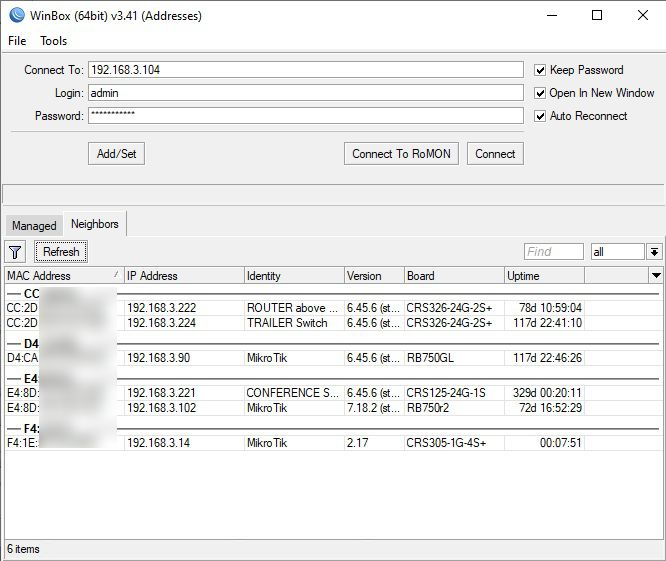Click the Add/Set button
Screen dimensions: 666x561
tap(116, 153)
